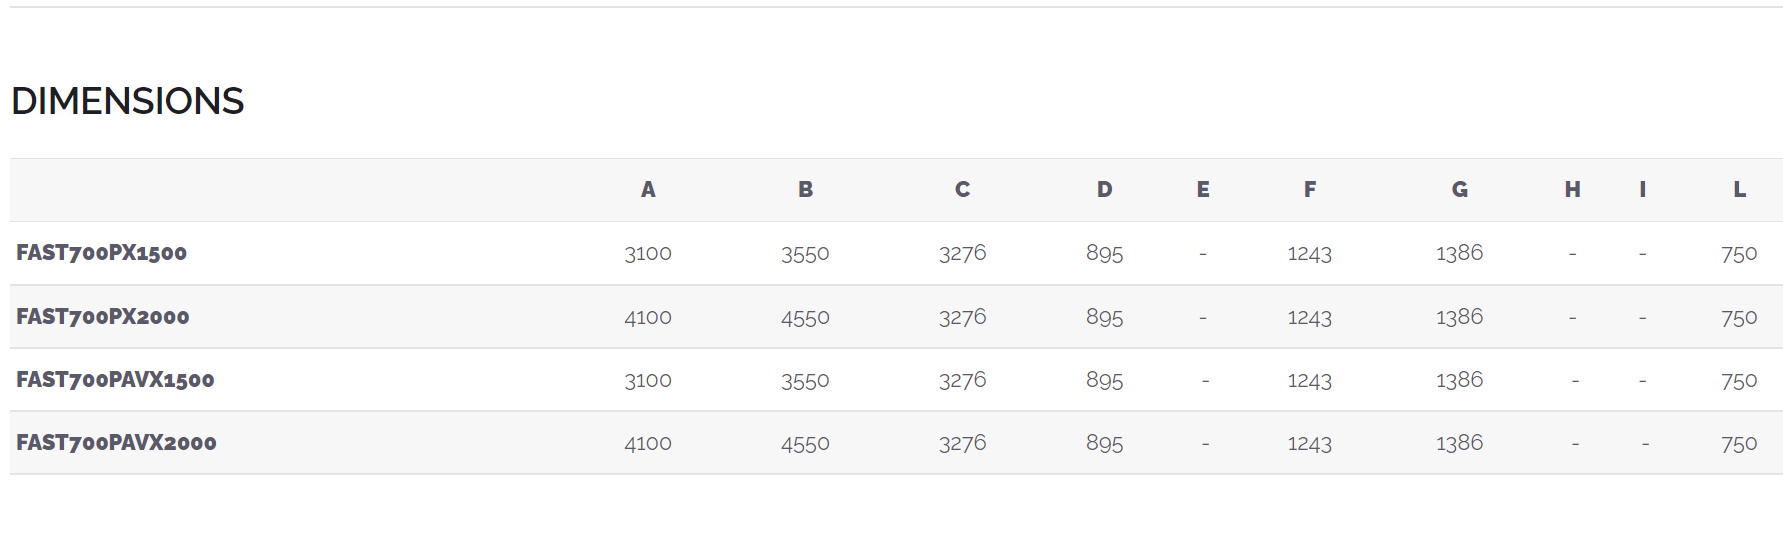Select column header G
Viewport: 1783px width, 541px height.
1460,190
